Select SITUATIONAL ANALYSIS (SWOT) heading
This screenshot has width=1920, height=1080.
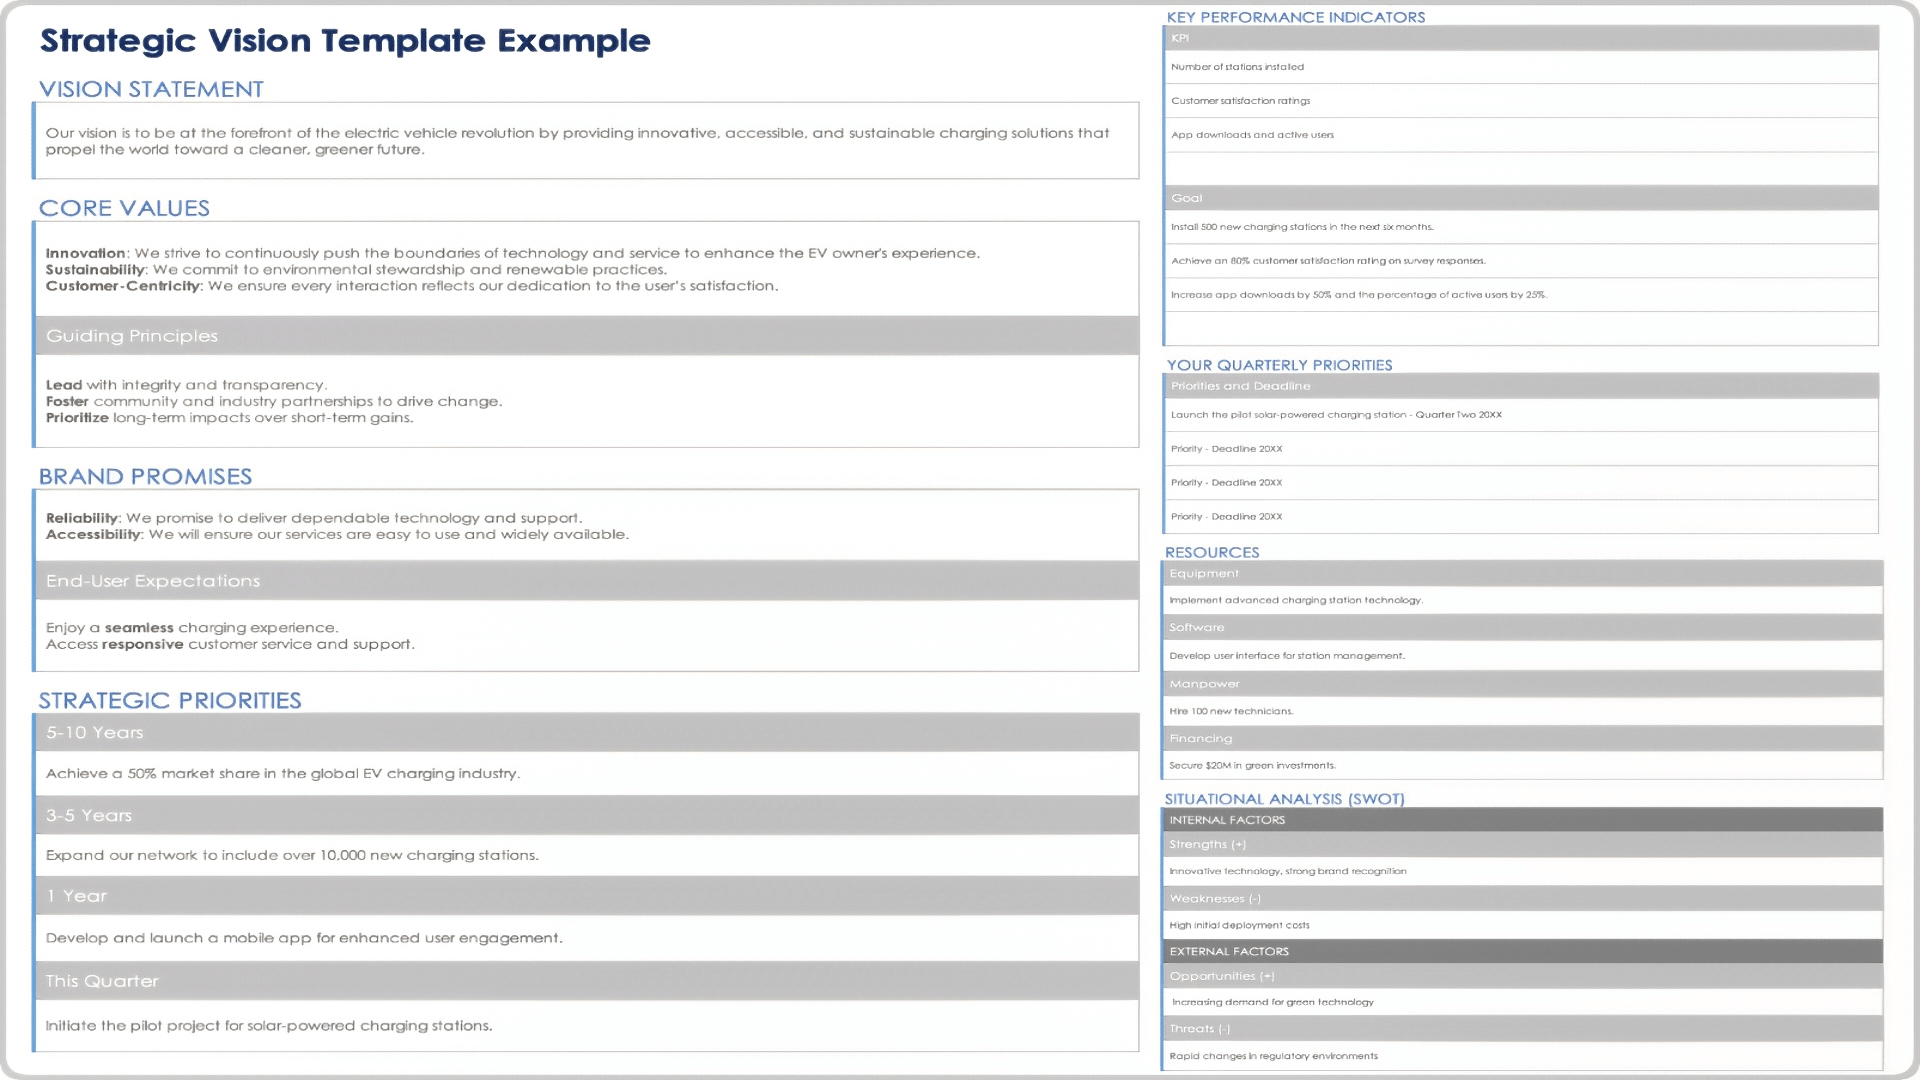[x=1284, y=799]
